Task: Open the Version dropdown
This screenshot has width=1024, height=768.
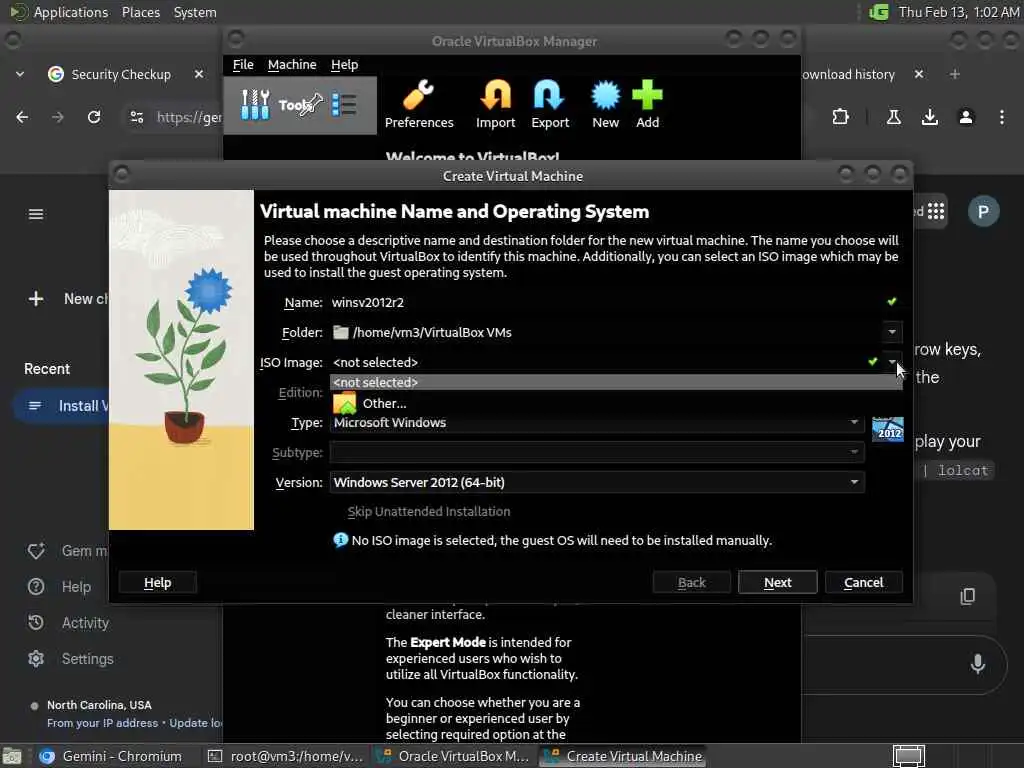Action: [597, 482]
